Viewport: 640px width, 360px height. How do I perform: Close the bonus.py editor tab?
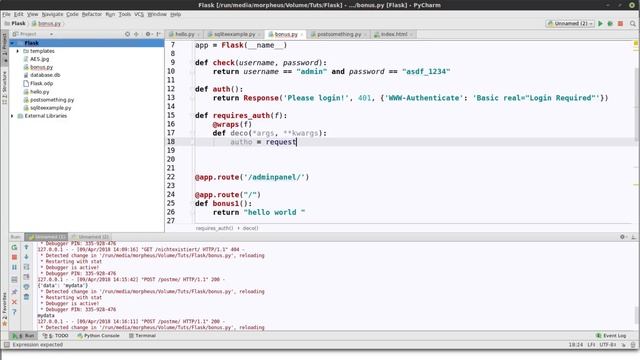point(302,35)
